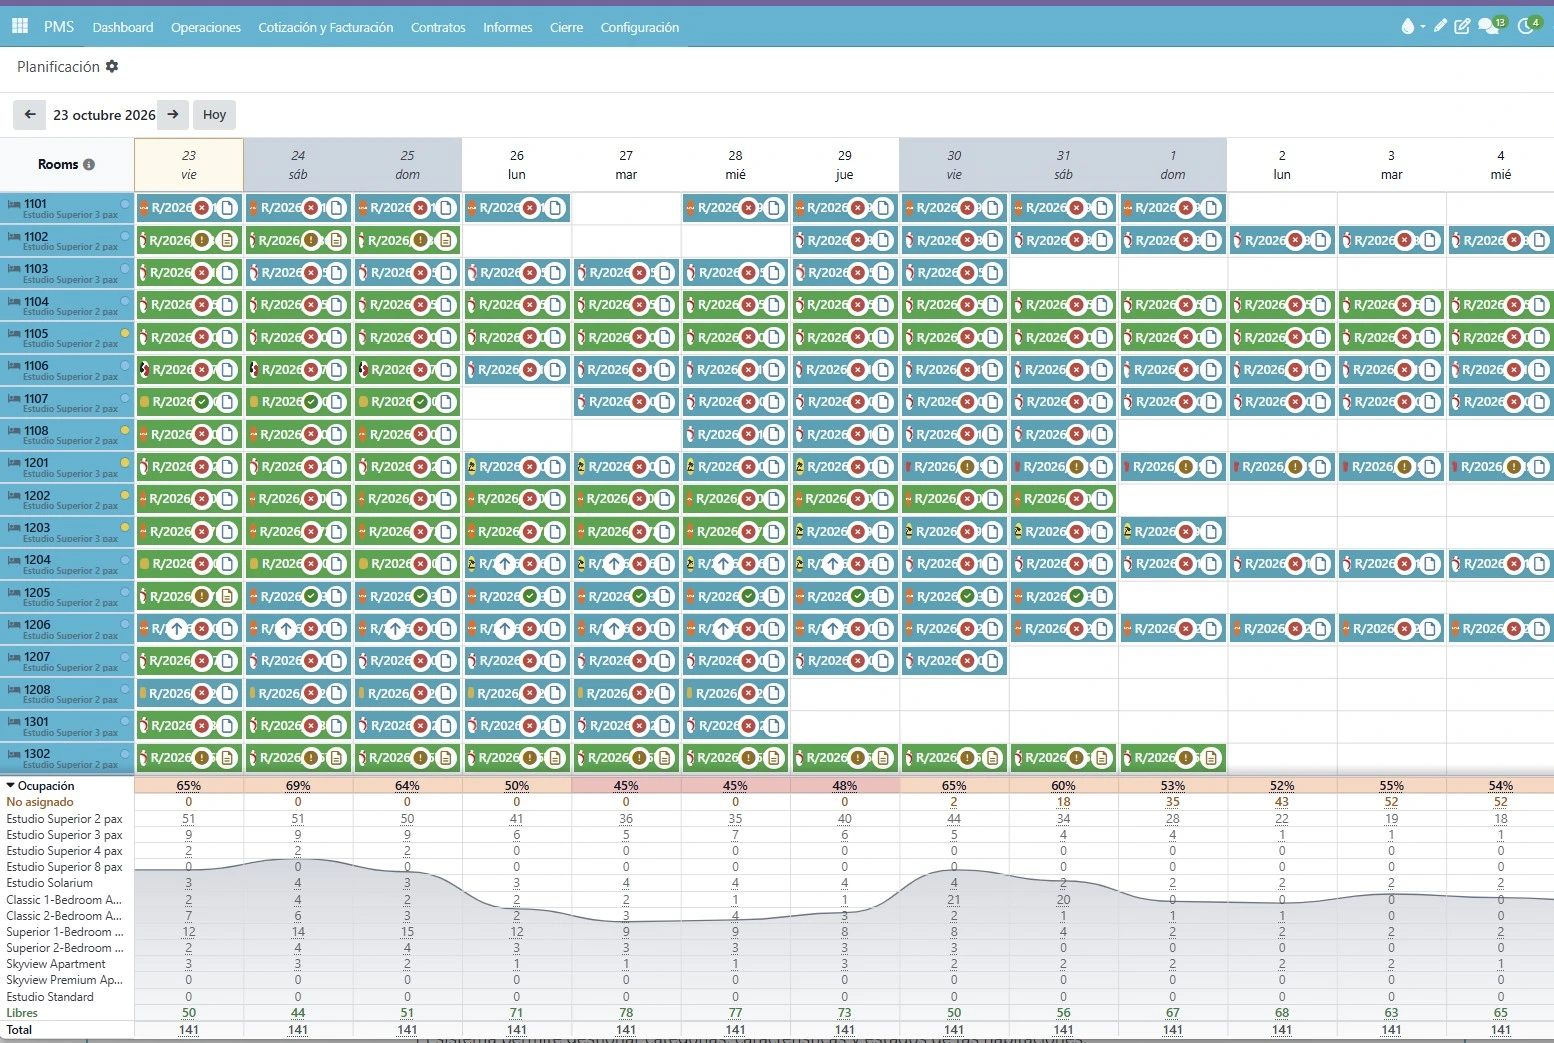Toggle yellow status dot for room 1105

[125, 334]
